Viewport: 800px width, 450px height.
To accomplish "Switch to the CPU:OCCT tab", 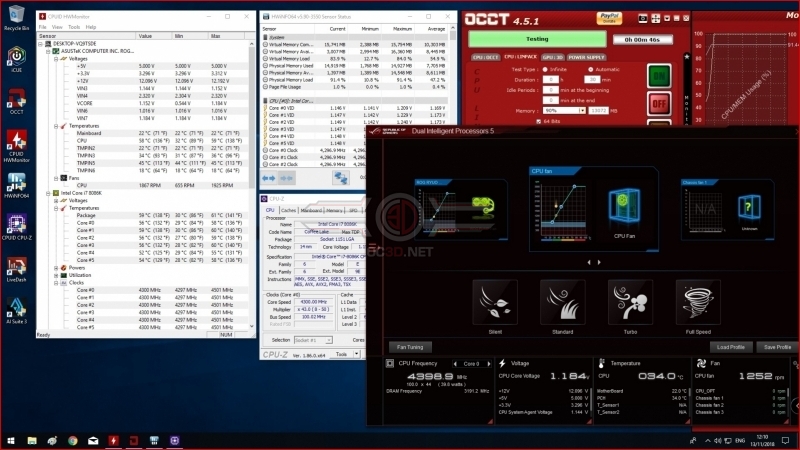I will pos(485,57).
